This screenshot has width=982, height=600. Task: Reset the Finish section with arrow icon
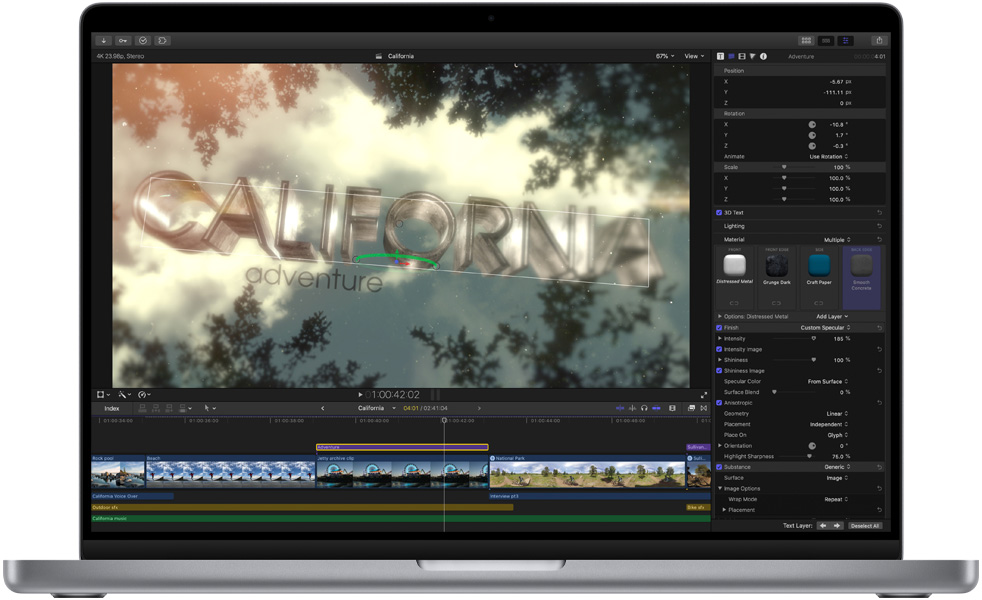coord(879,328)
